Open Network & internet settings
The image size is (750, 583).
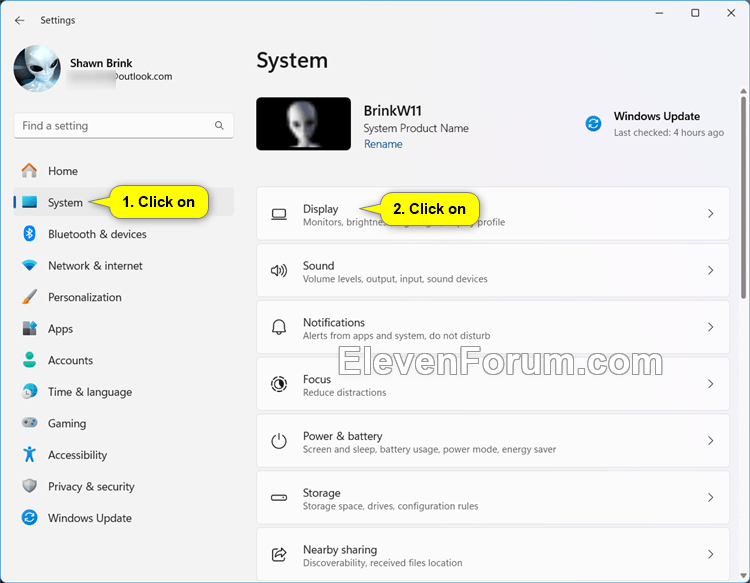tap(95, 265)
